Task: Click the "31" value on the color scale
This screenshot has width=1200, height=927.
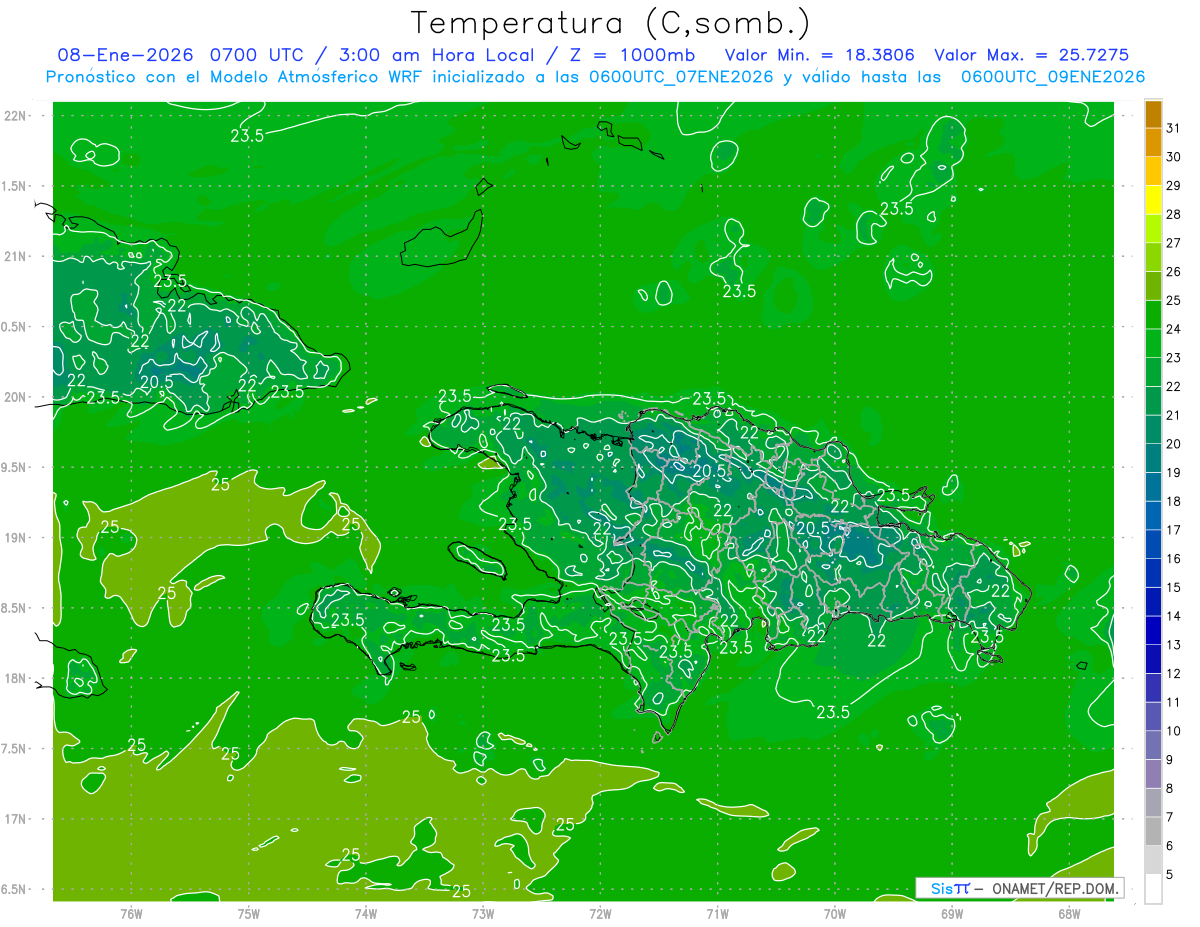Action: point(1175,128)
